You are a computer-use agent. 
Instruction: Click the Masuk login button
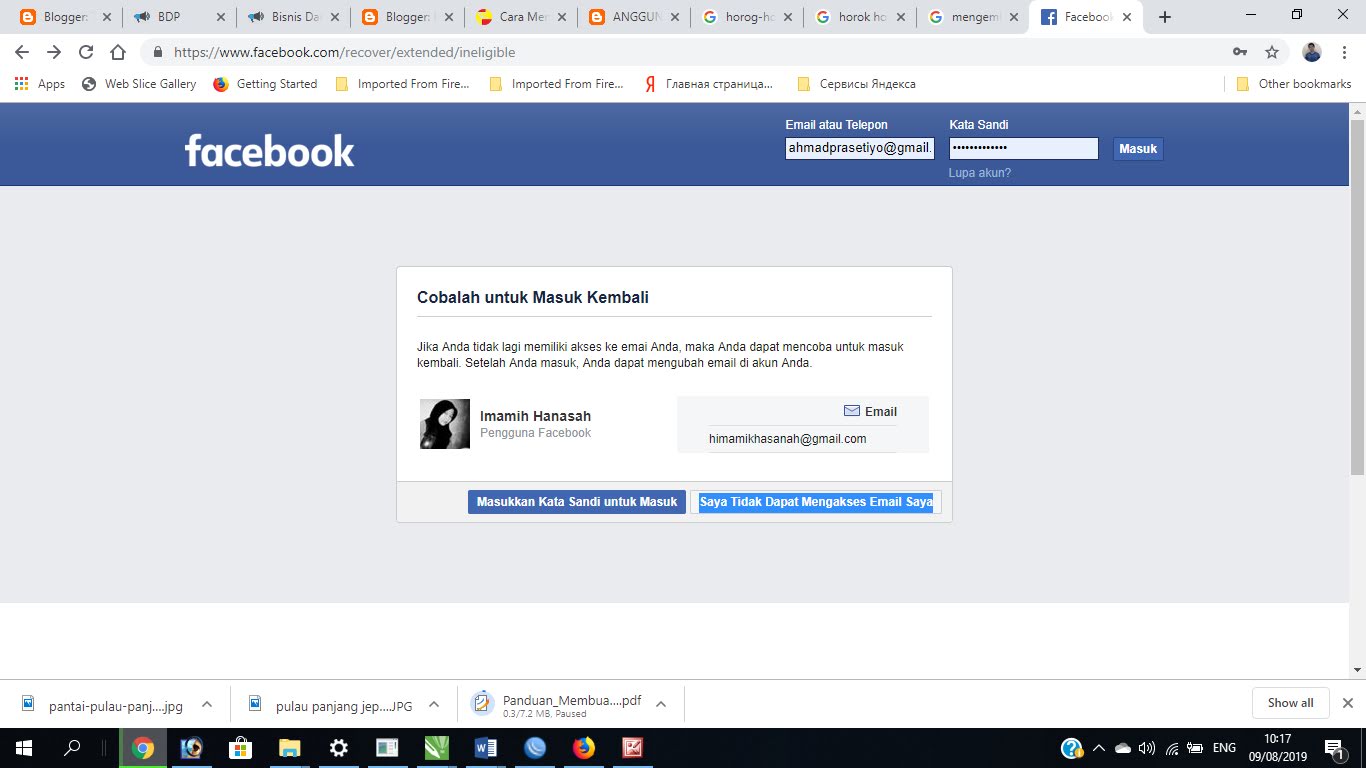coord(1138,149)
